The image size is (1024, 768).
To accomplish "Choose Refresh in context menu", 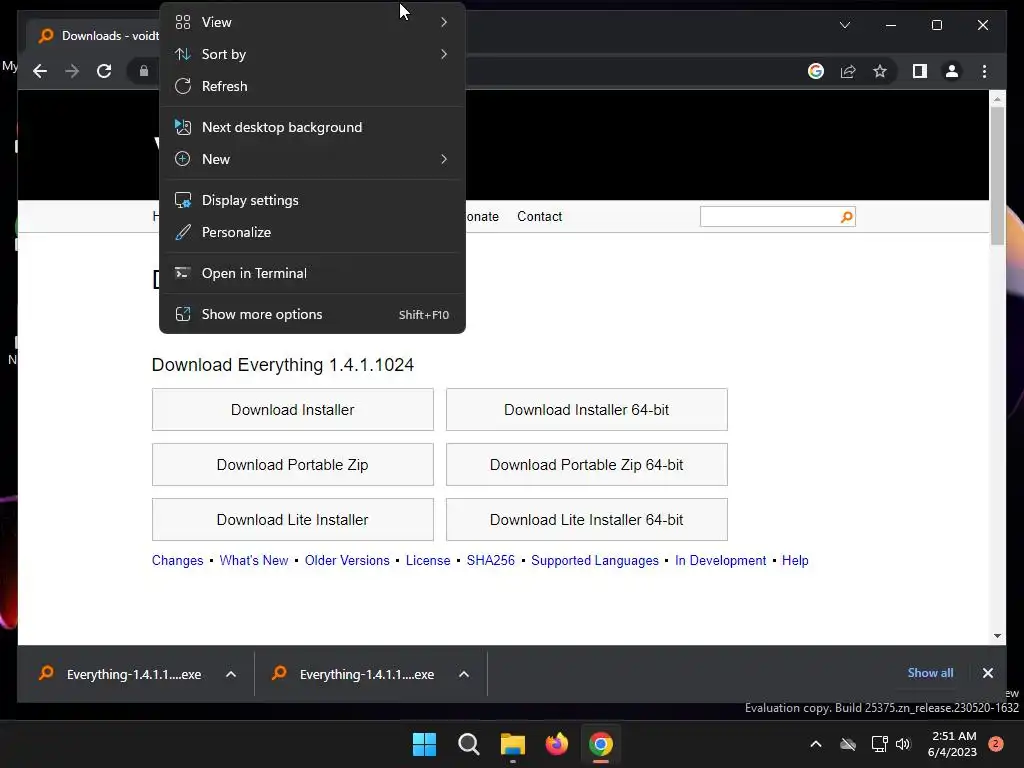I will click(x=312, y=86).
